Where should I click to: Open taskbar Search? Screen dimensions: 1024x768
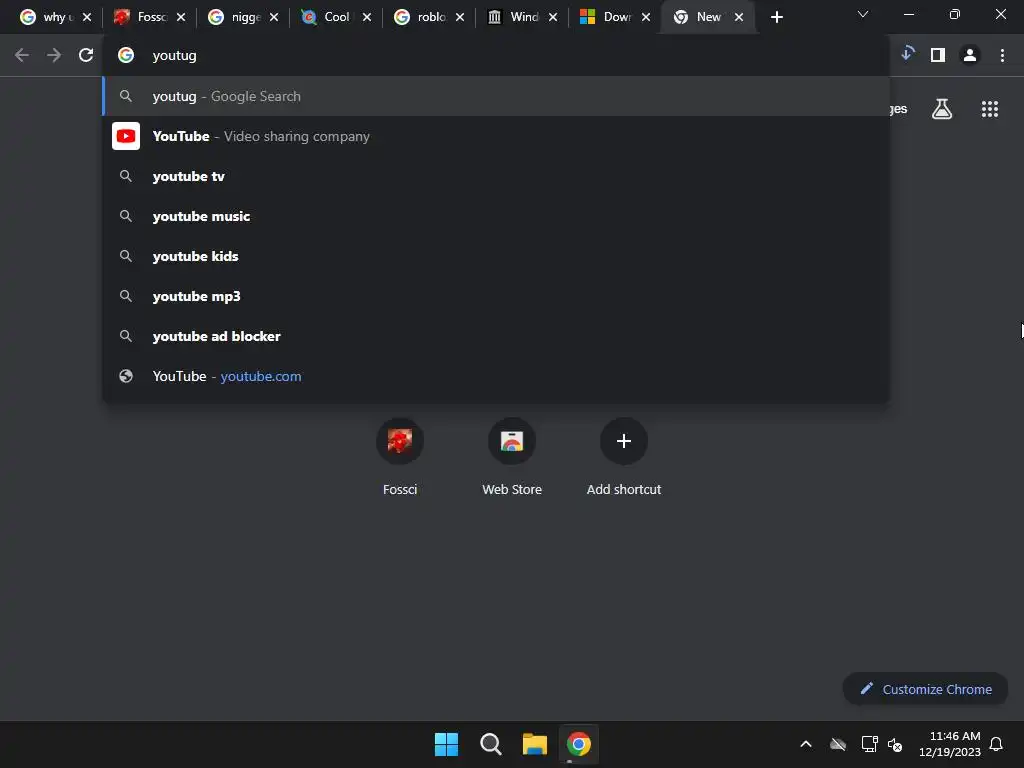pos(490,744)
